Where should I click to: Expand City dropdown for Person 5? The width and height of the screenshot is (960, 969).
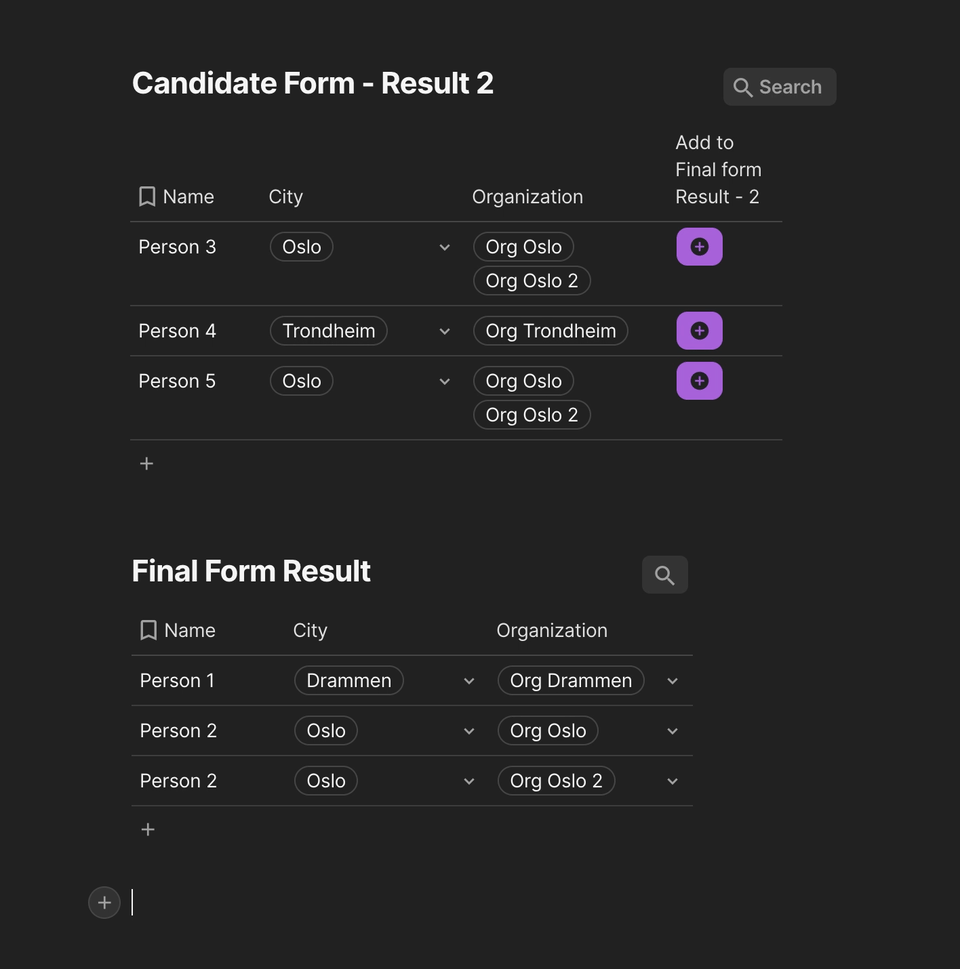click(x=444, y=380)
